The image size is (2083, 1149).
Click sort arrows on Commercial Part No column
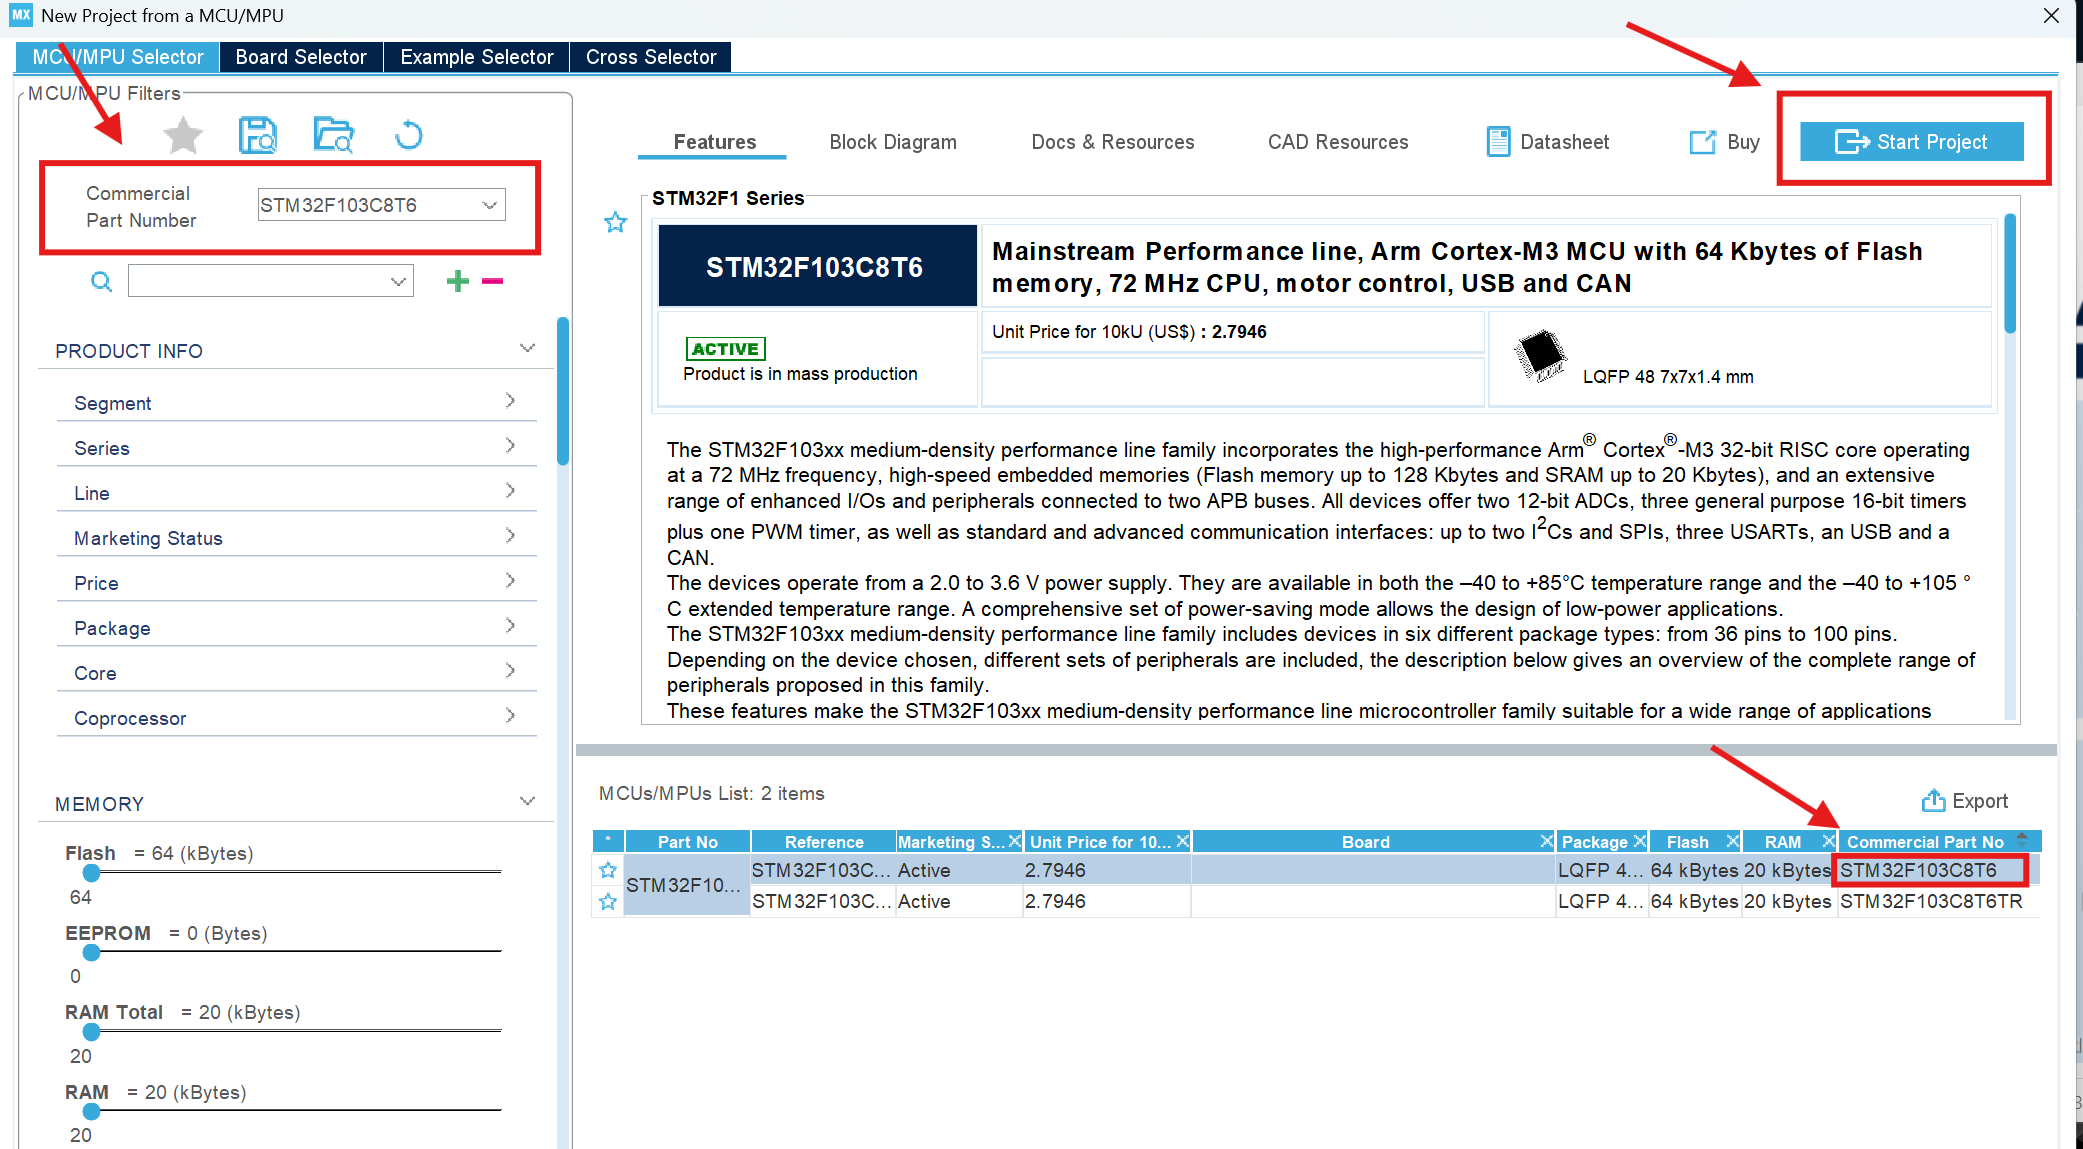[x=2022, y=840]
